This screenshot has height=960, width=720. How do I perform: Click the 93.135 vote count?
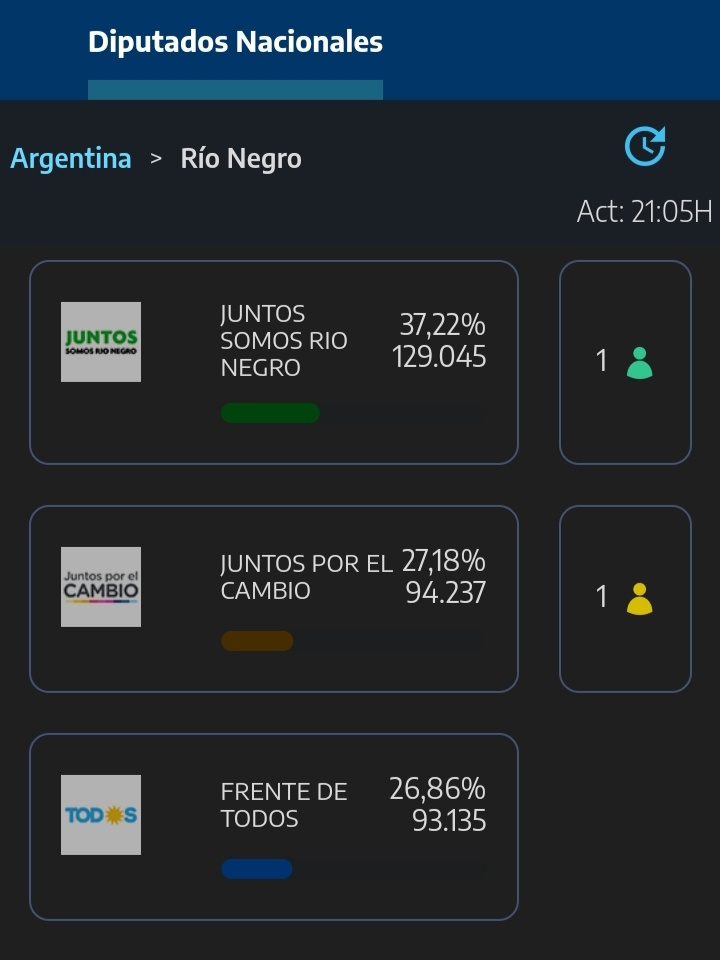[x=449, y=820]
